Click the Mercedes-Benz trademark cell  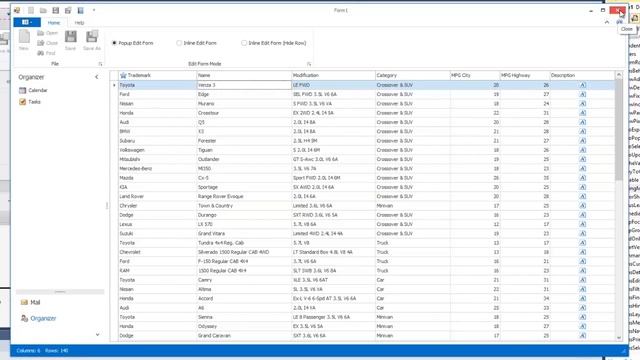coord(158,169)
